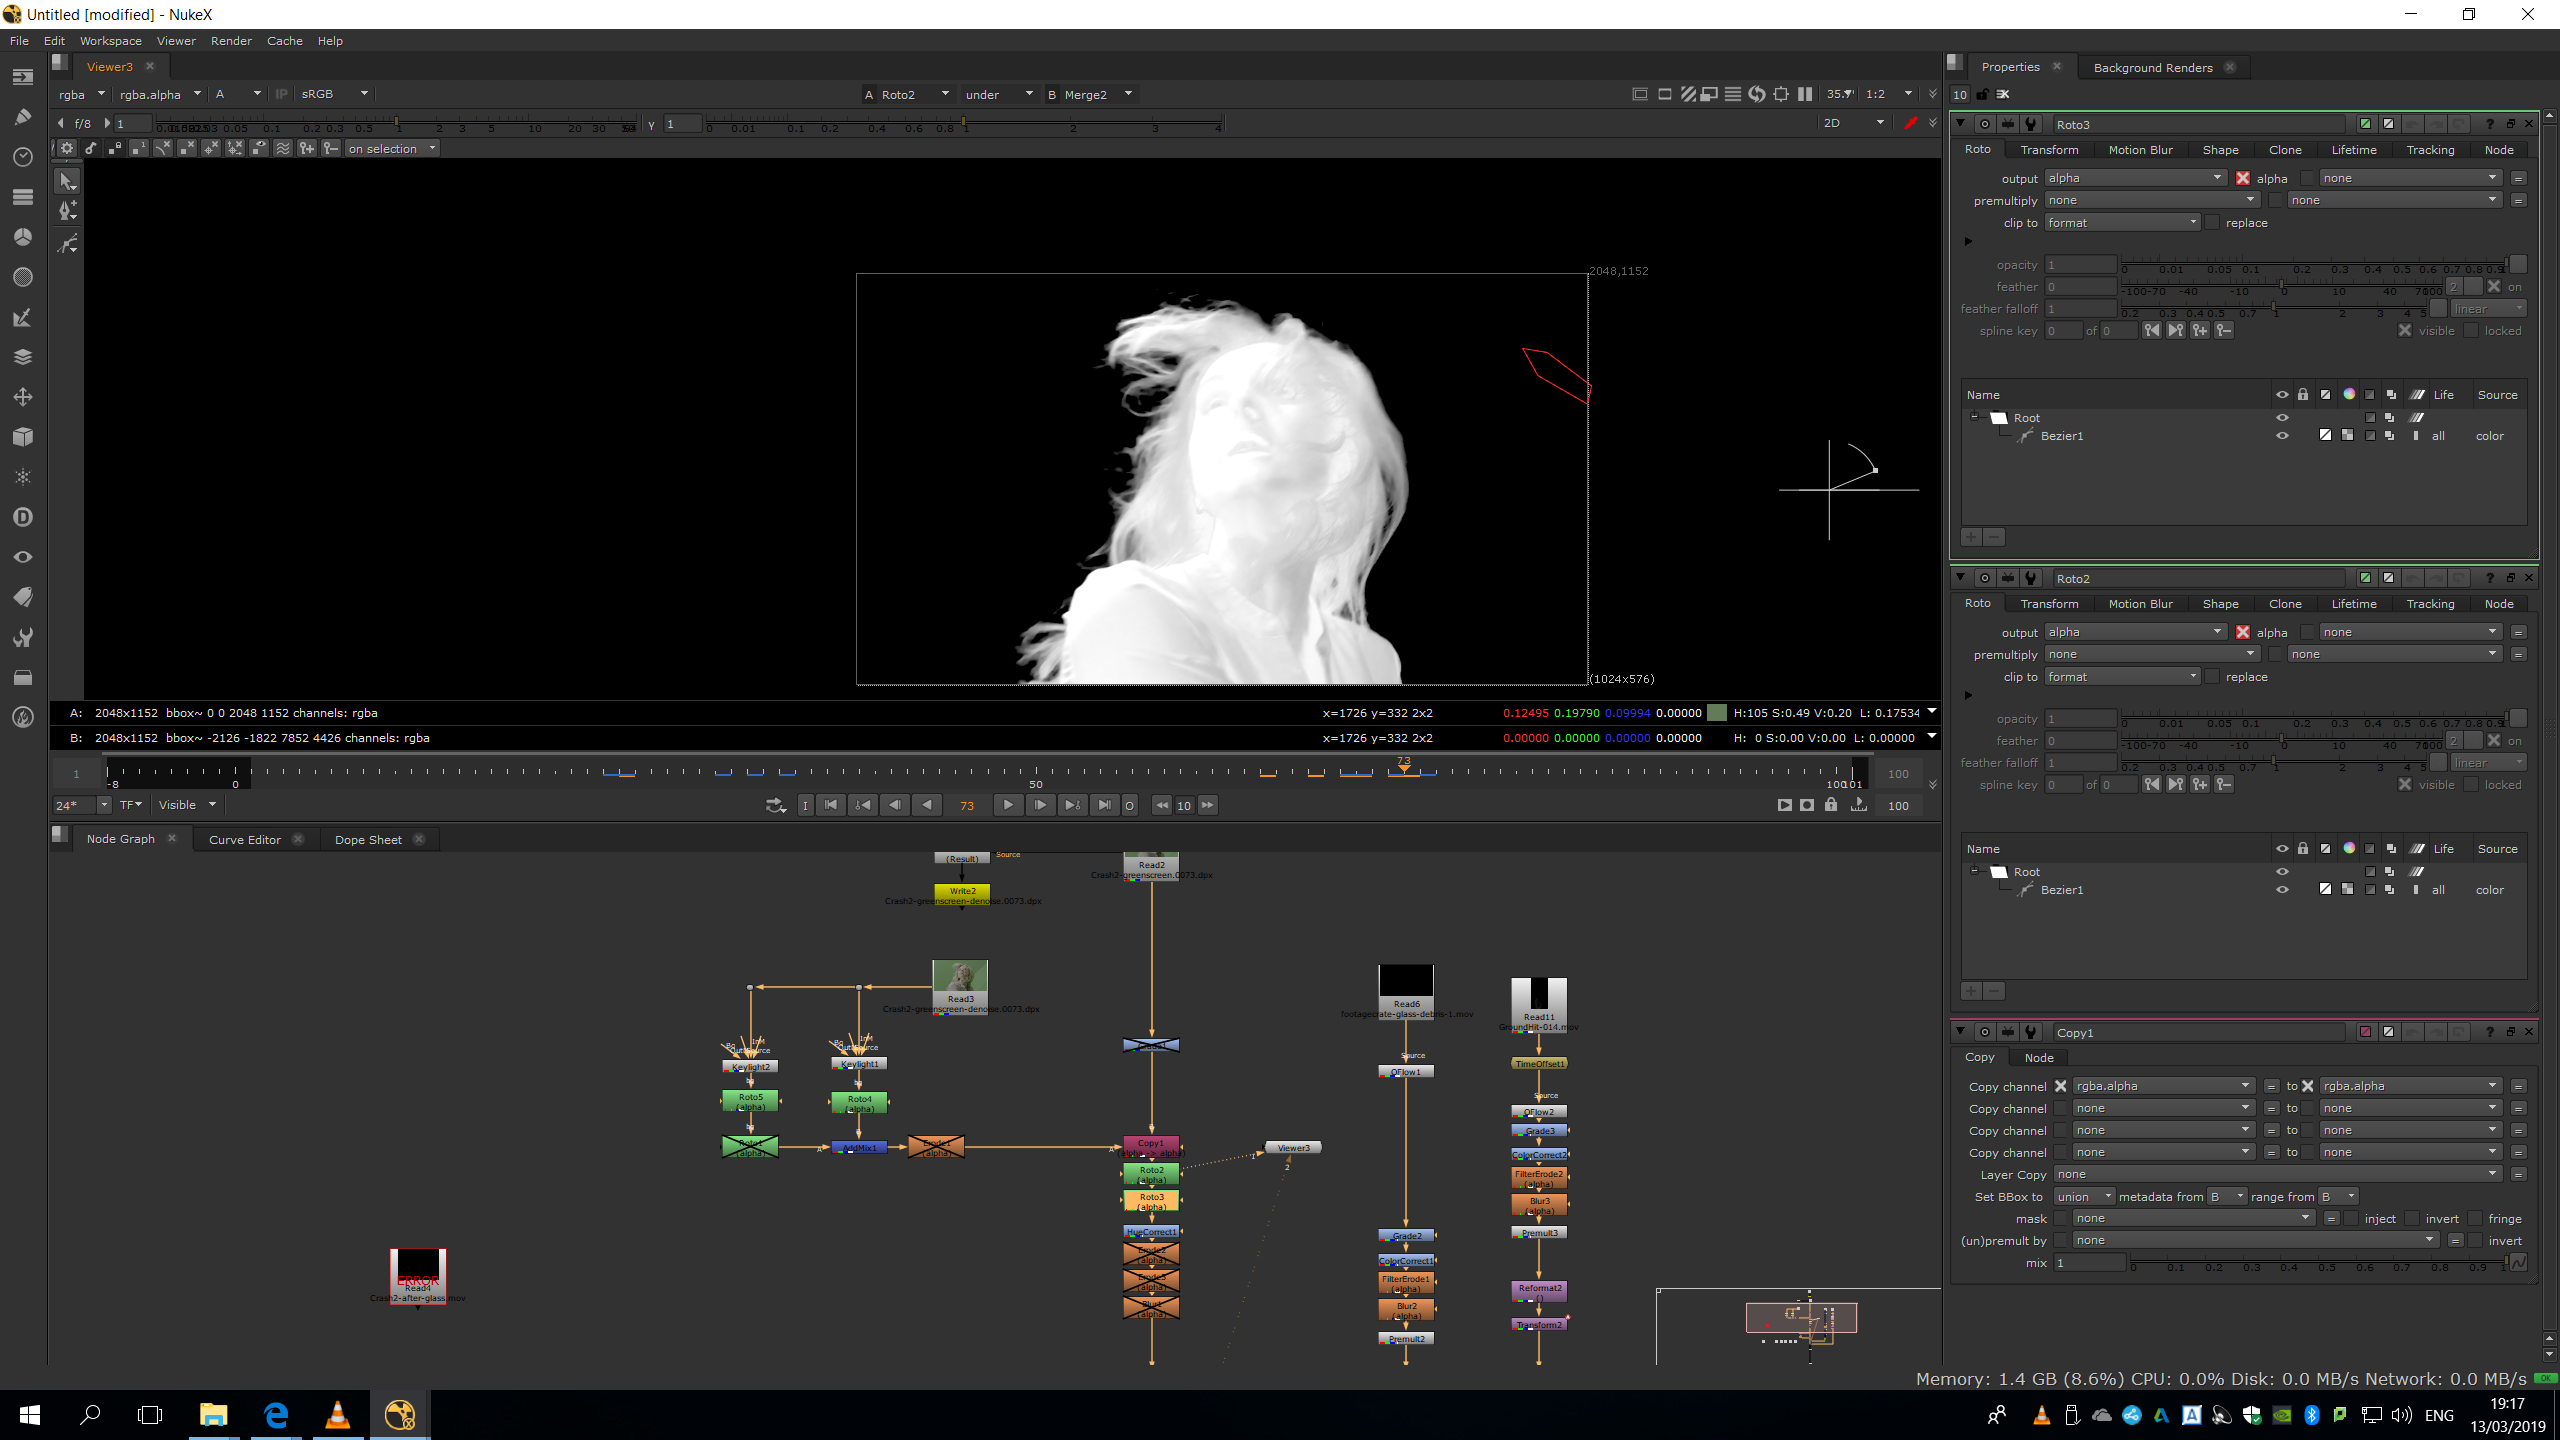Screen dimensions: 2560x1440
Task: Open the Time nodes clock icon
Action: (x=23, y=157)
